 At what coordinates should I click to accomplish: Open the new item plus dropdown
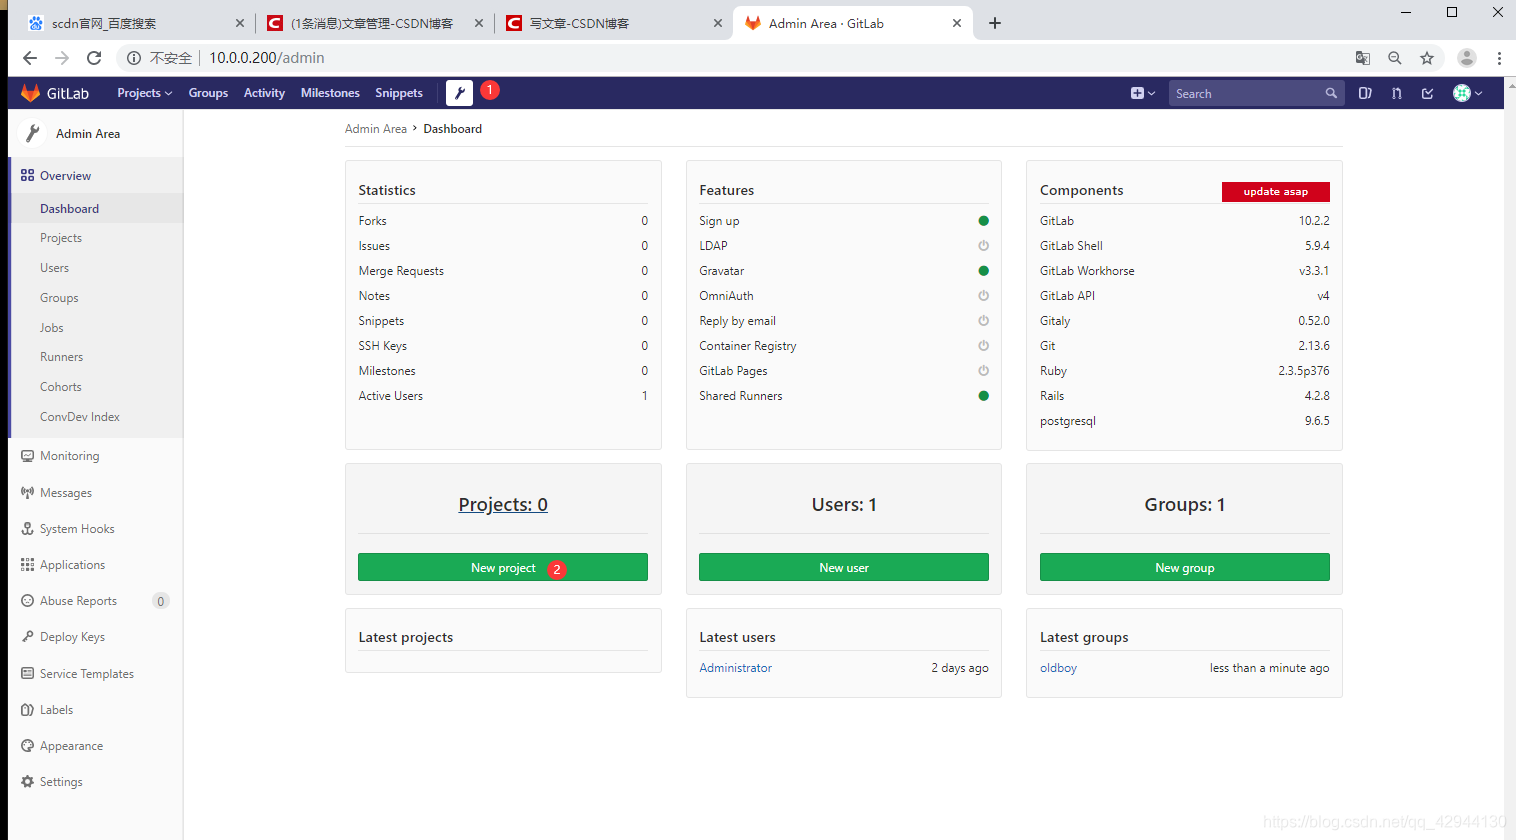tap(1142, 93)
